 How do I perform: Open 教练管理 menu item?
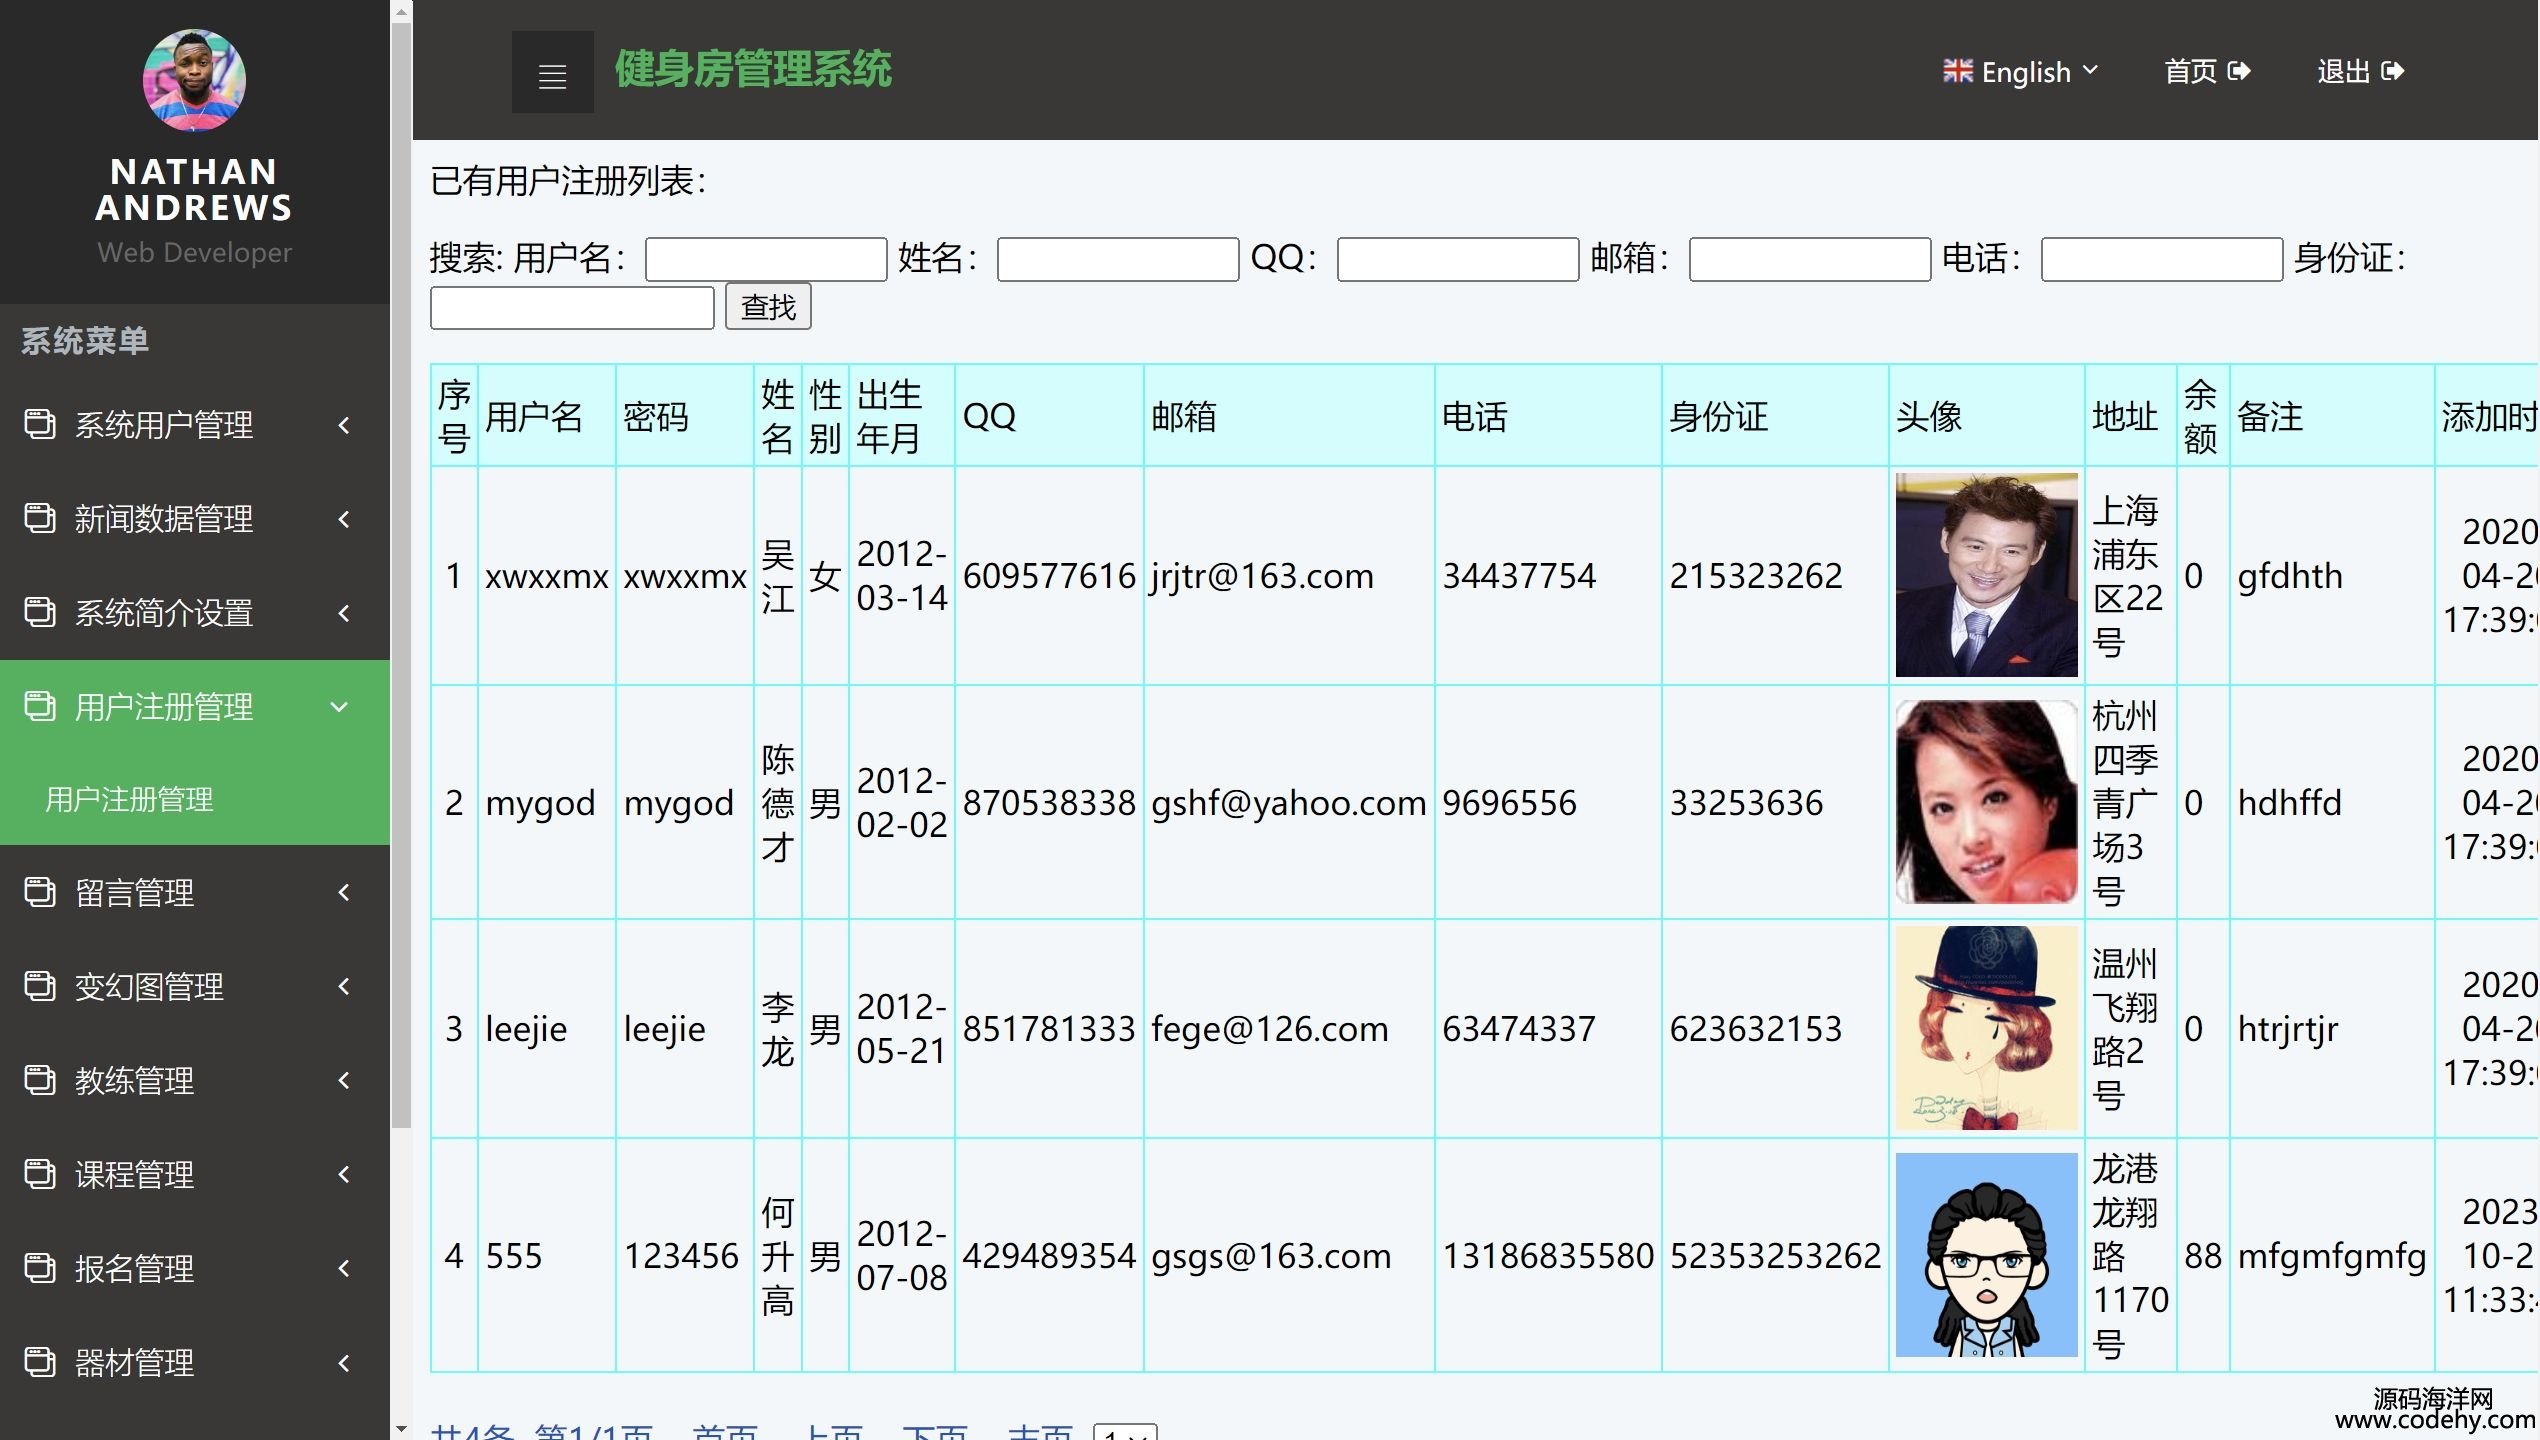(x=194, y=1080)
